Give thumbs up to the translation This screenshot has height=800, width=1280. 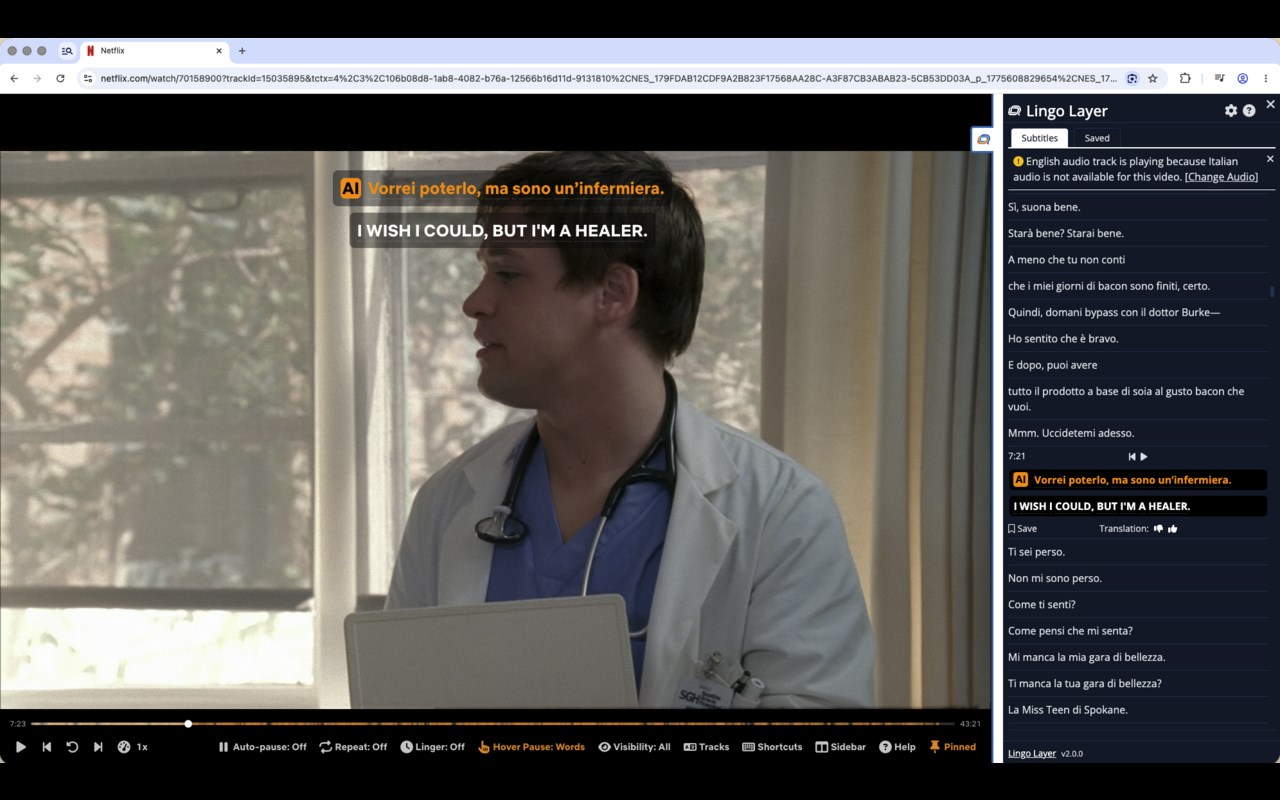(x=1173, y=529)
